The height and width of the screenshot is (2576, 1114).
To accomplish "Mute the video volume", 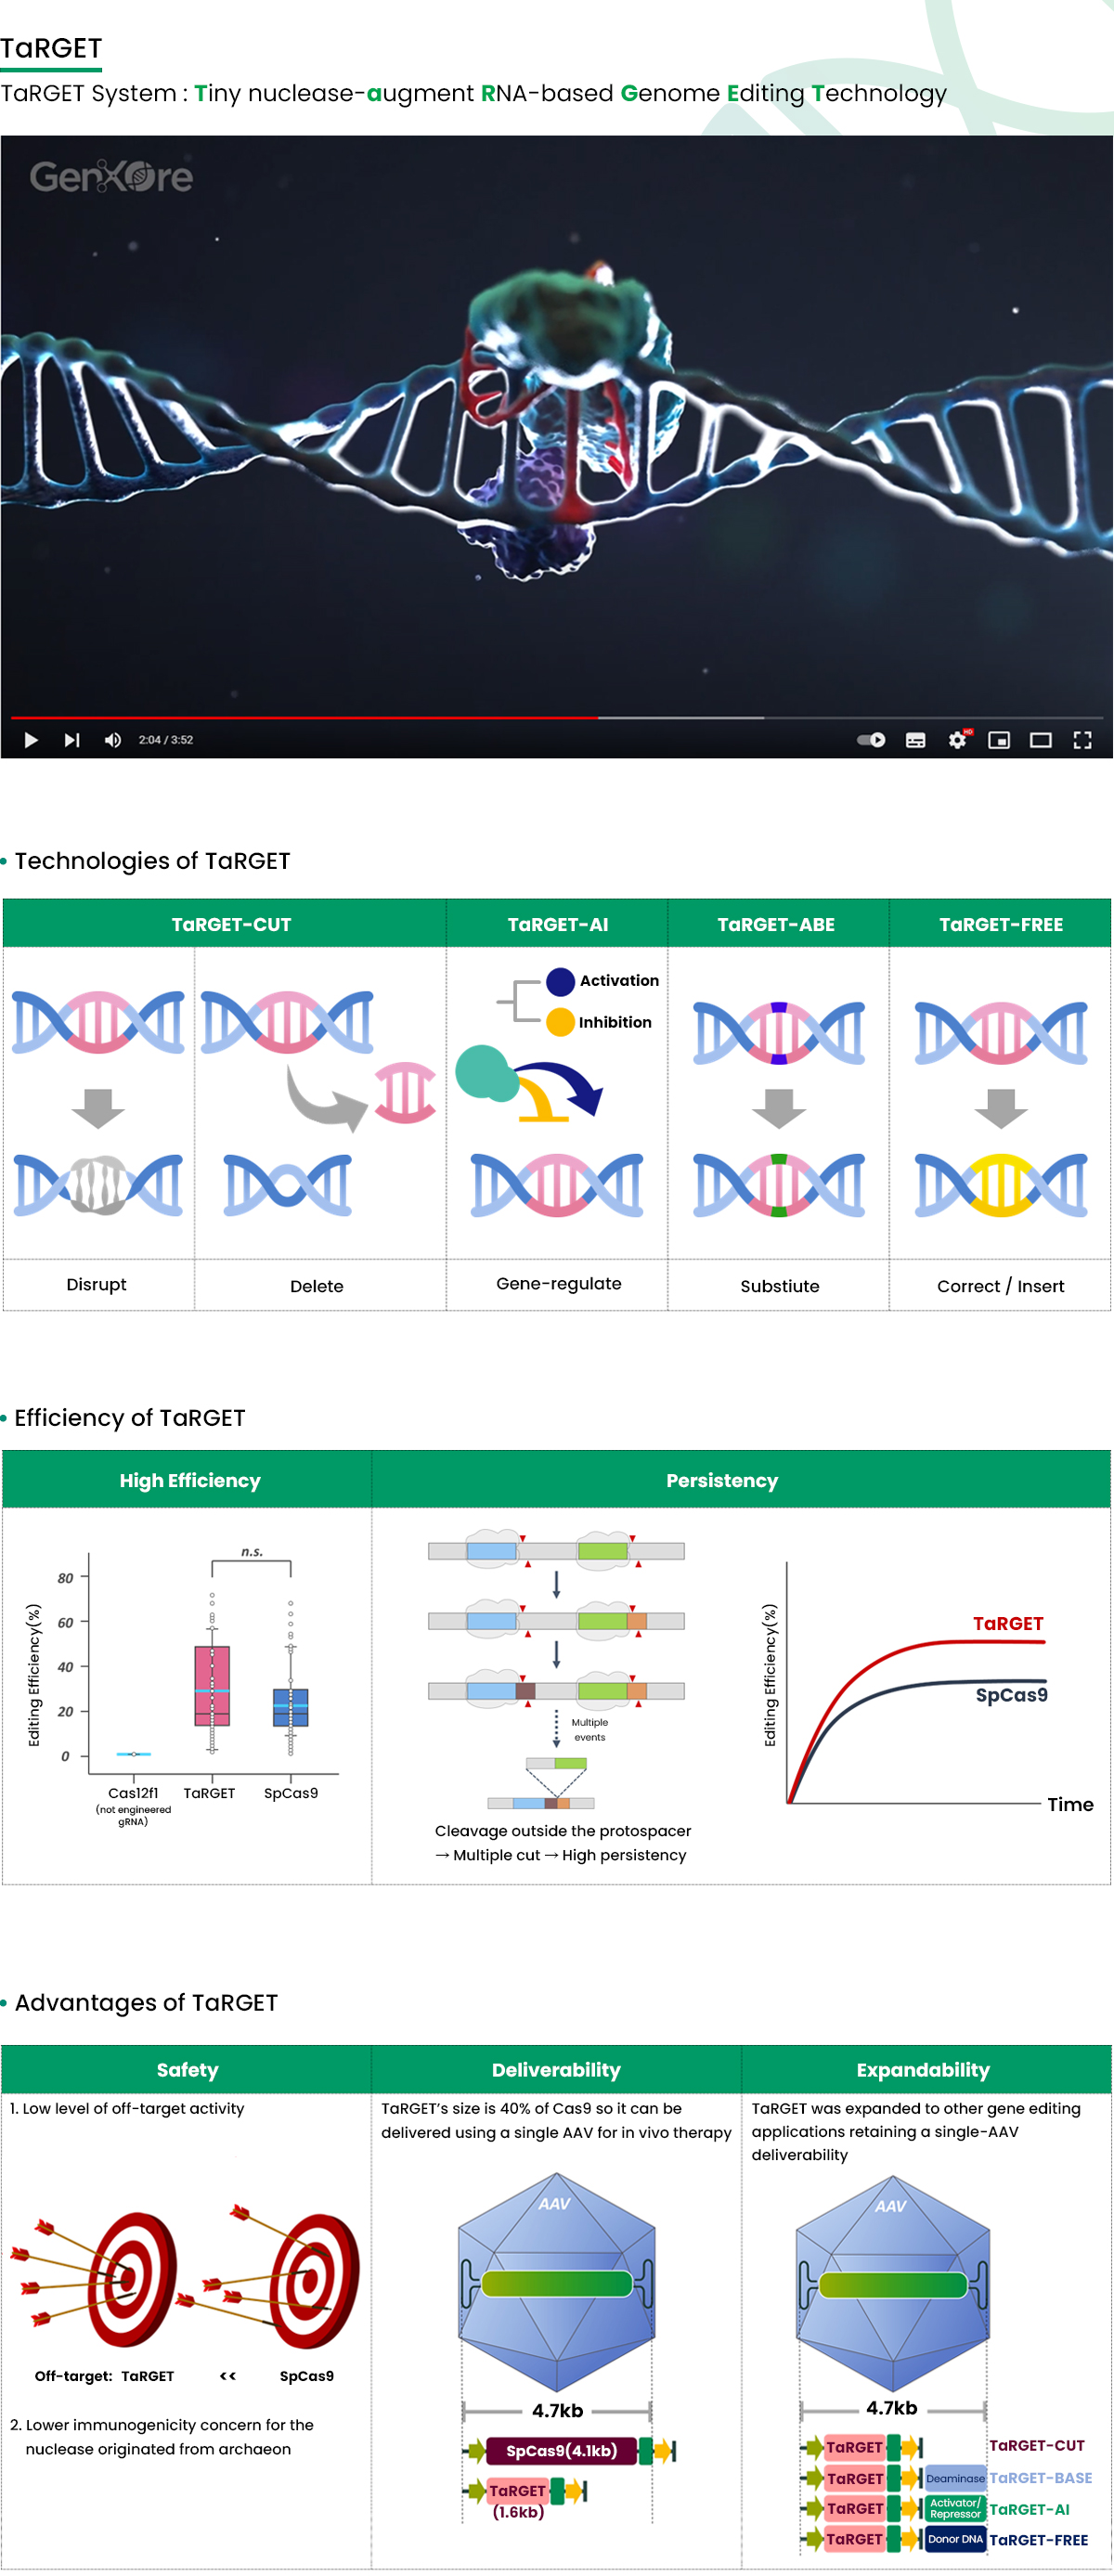I will (112, 740).
